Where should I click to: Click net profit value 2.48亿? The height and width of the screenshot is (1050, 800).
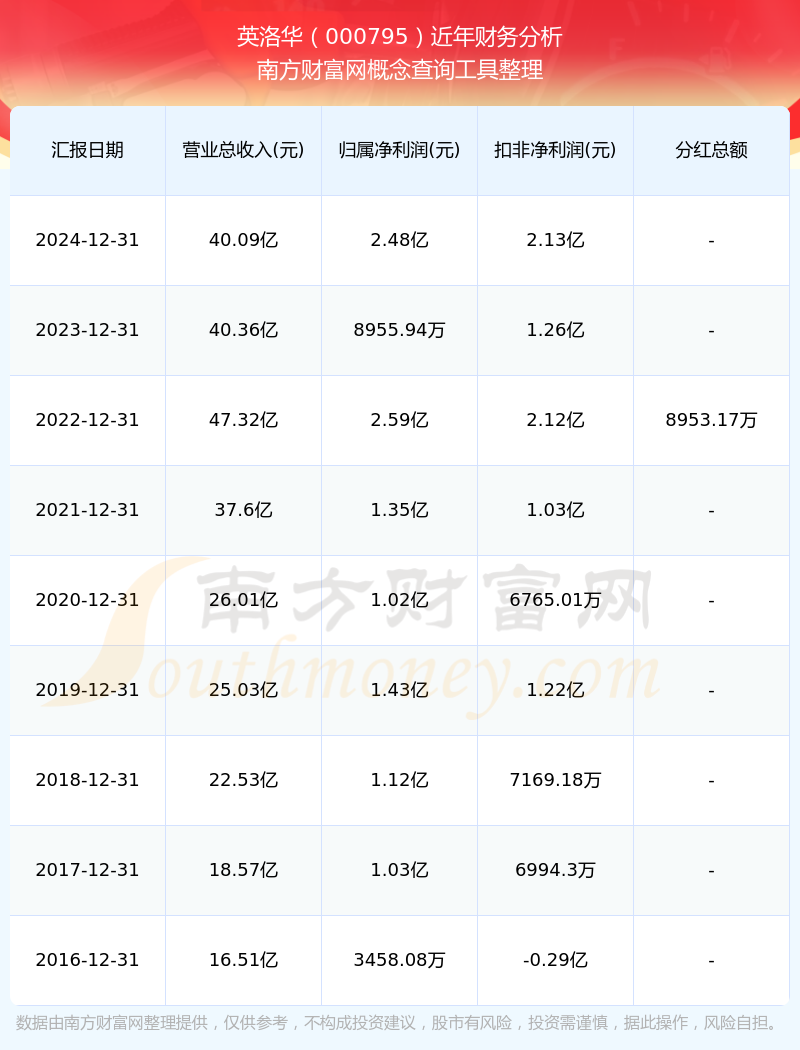(x=400, y=240)
